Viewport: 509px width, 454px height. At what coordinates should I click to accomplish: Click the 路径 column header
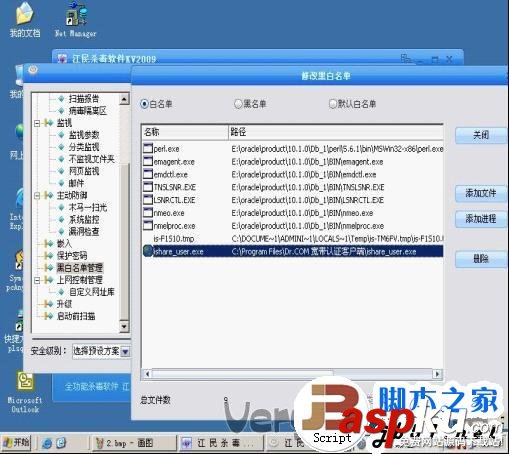tap(336, 132)
